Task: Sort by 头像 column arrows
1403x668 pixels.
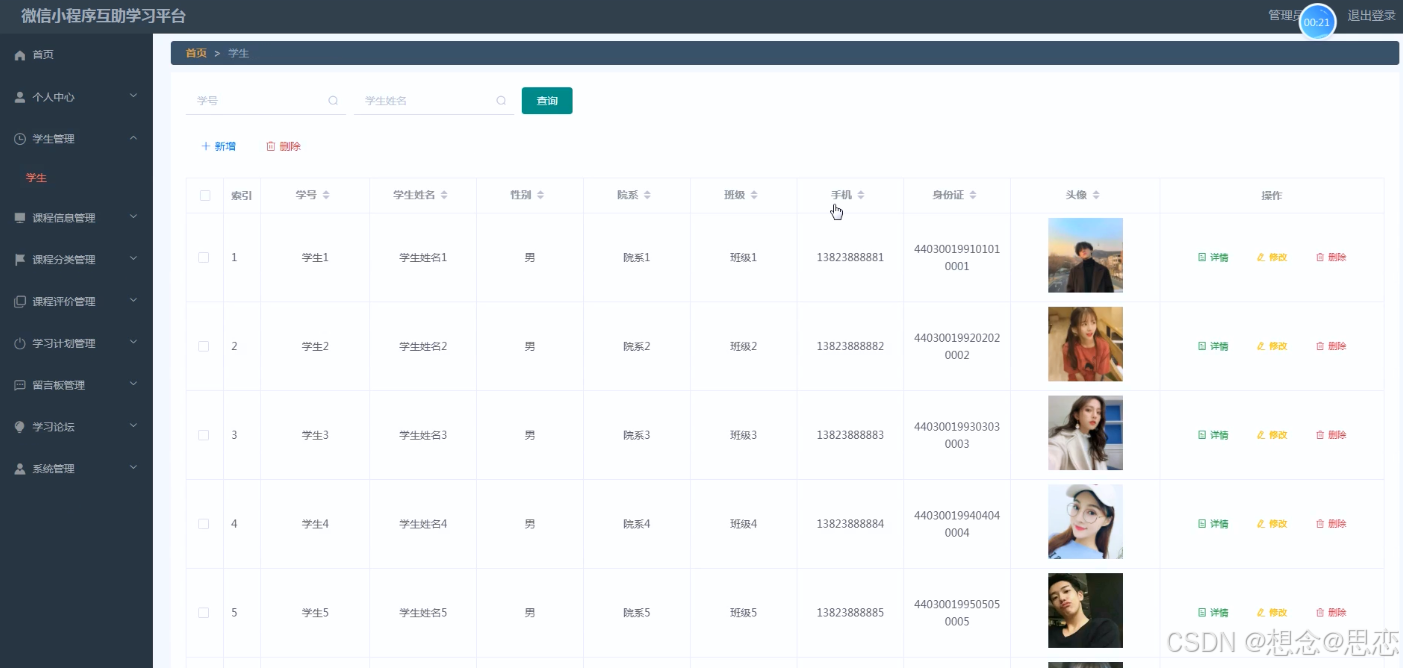Action: click(1096, 195)
